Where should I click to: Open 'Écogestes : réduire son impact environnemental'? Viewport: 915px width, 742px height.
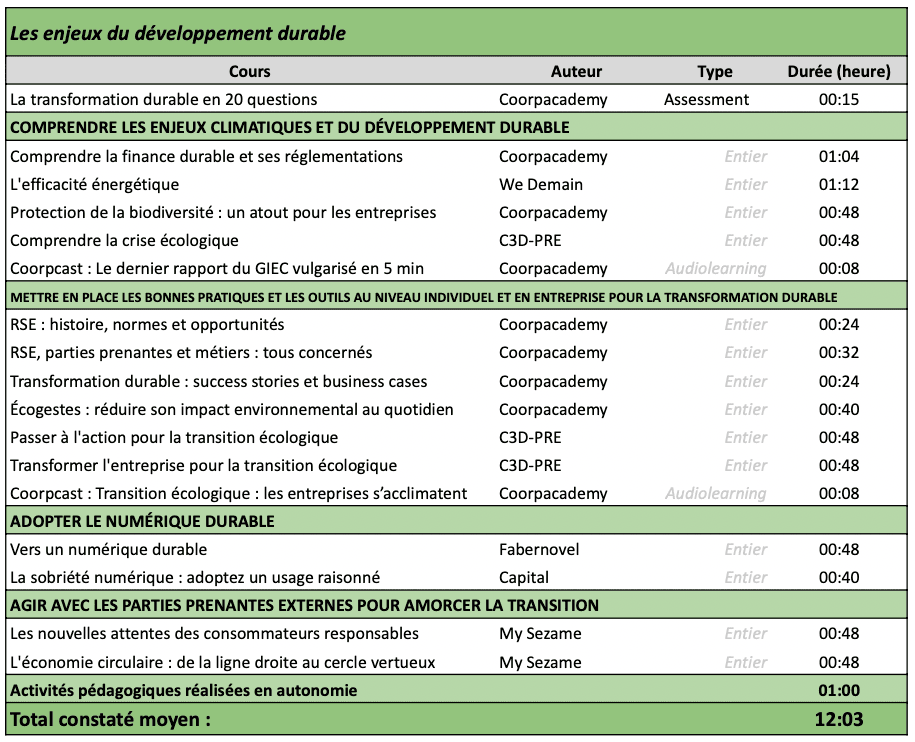click(x=232, y=410)
